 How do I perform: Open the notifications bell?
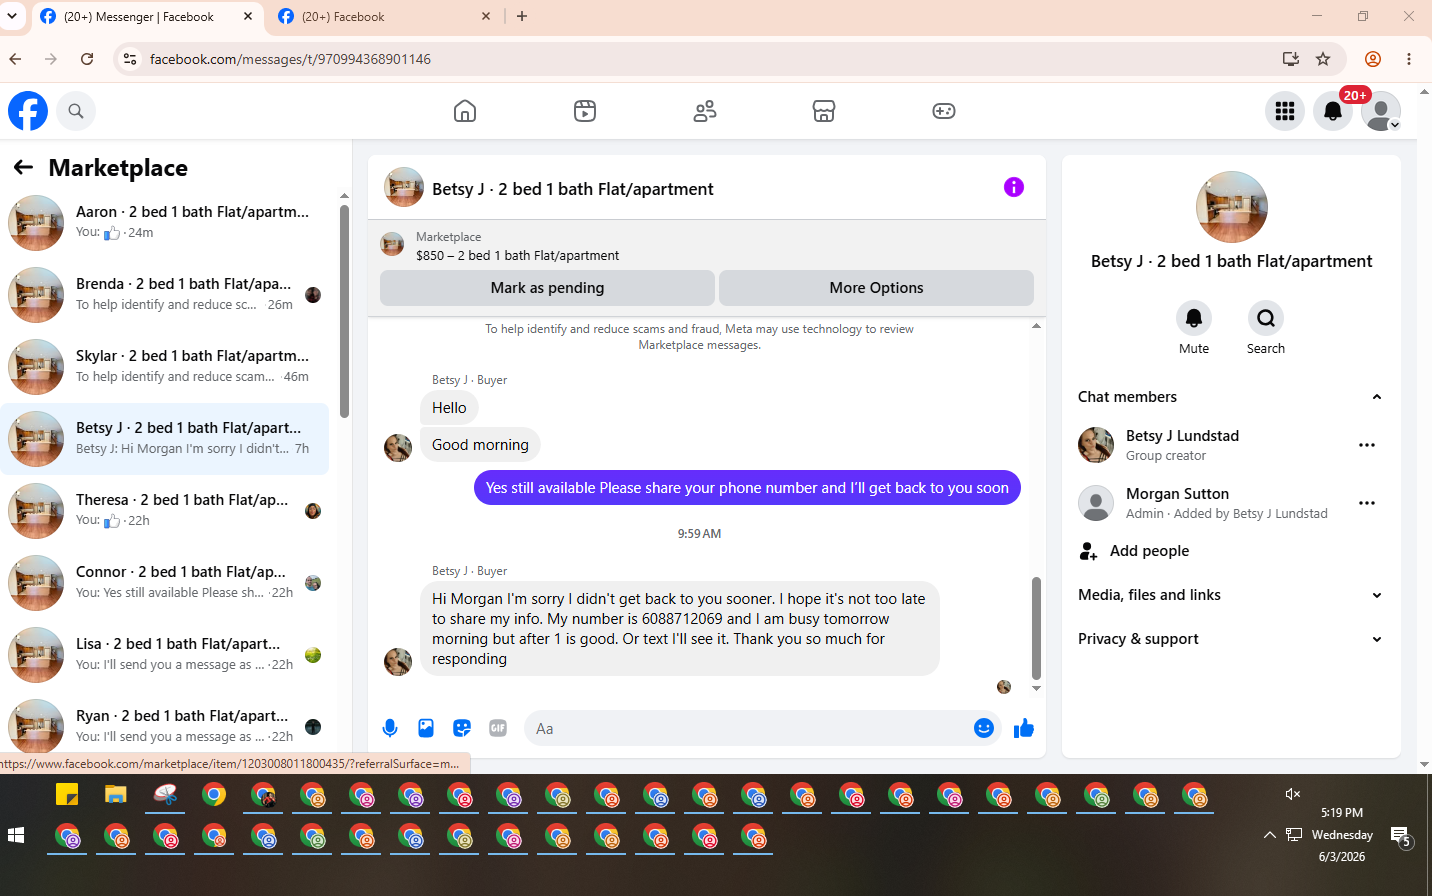[1333, 111]
